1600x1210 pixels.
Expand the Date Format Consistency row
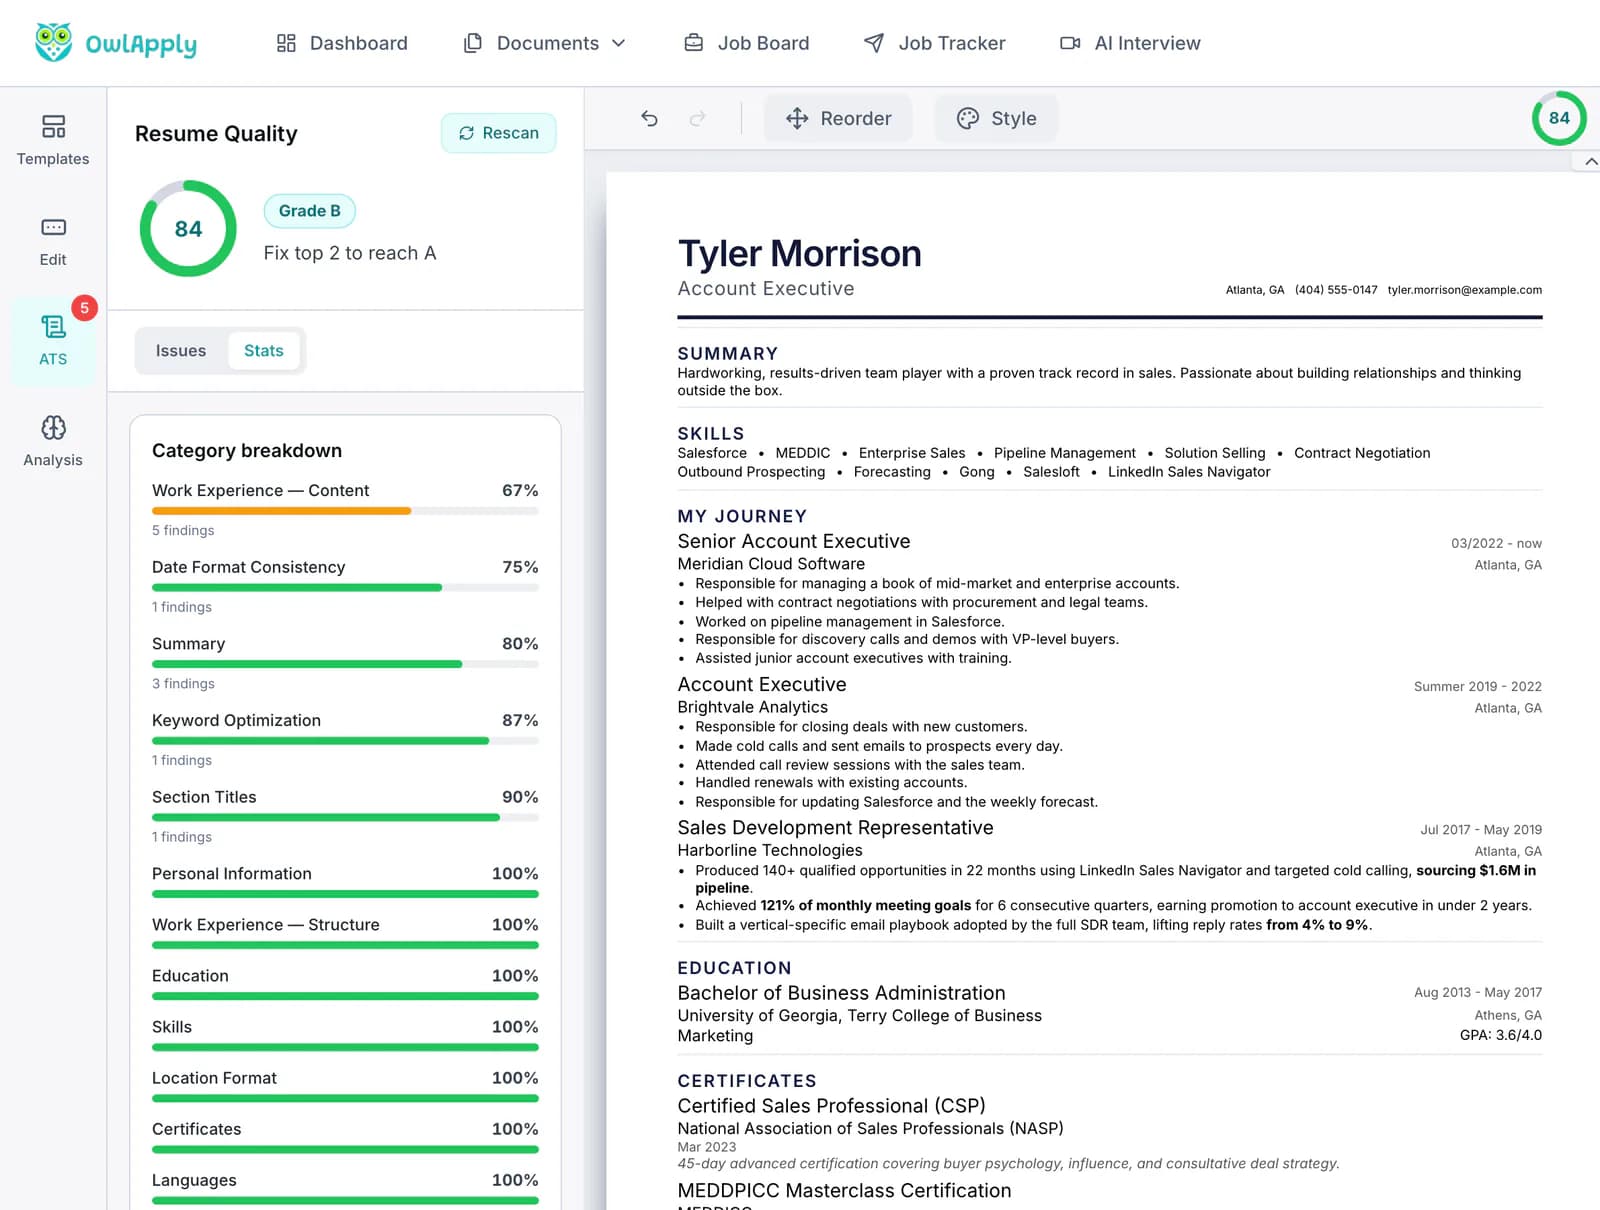pos(345,586)
